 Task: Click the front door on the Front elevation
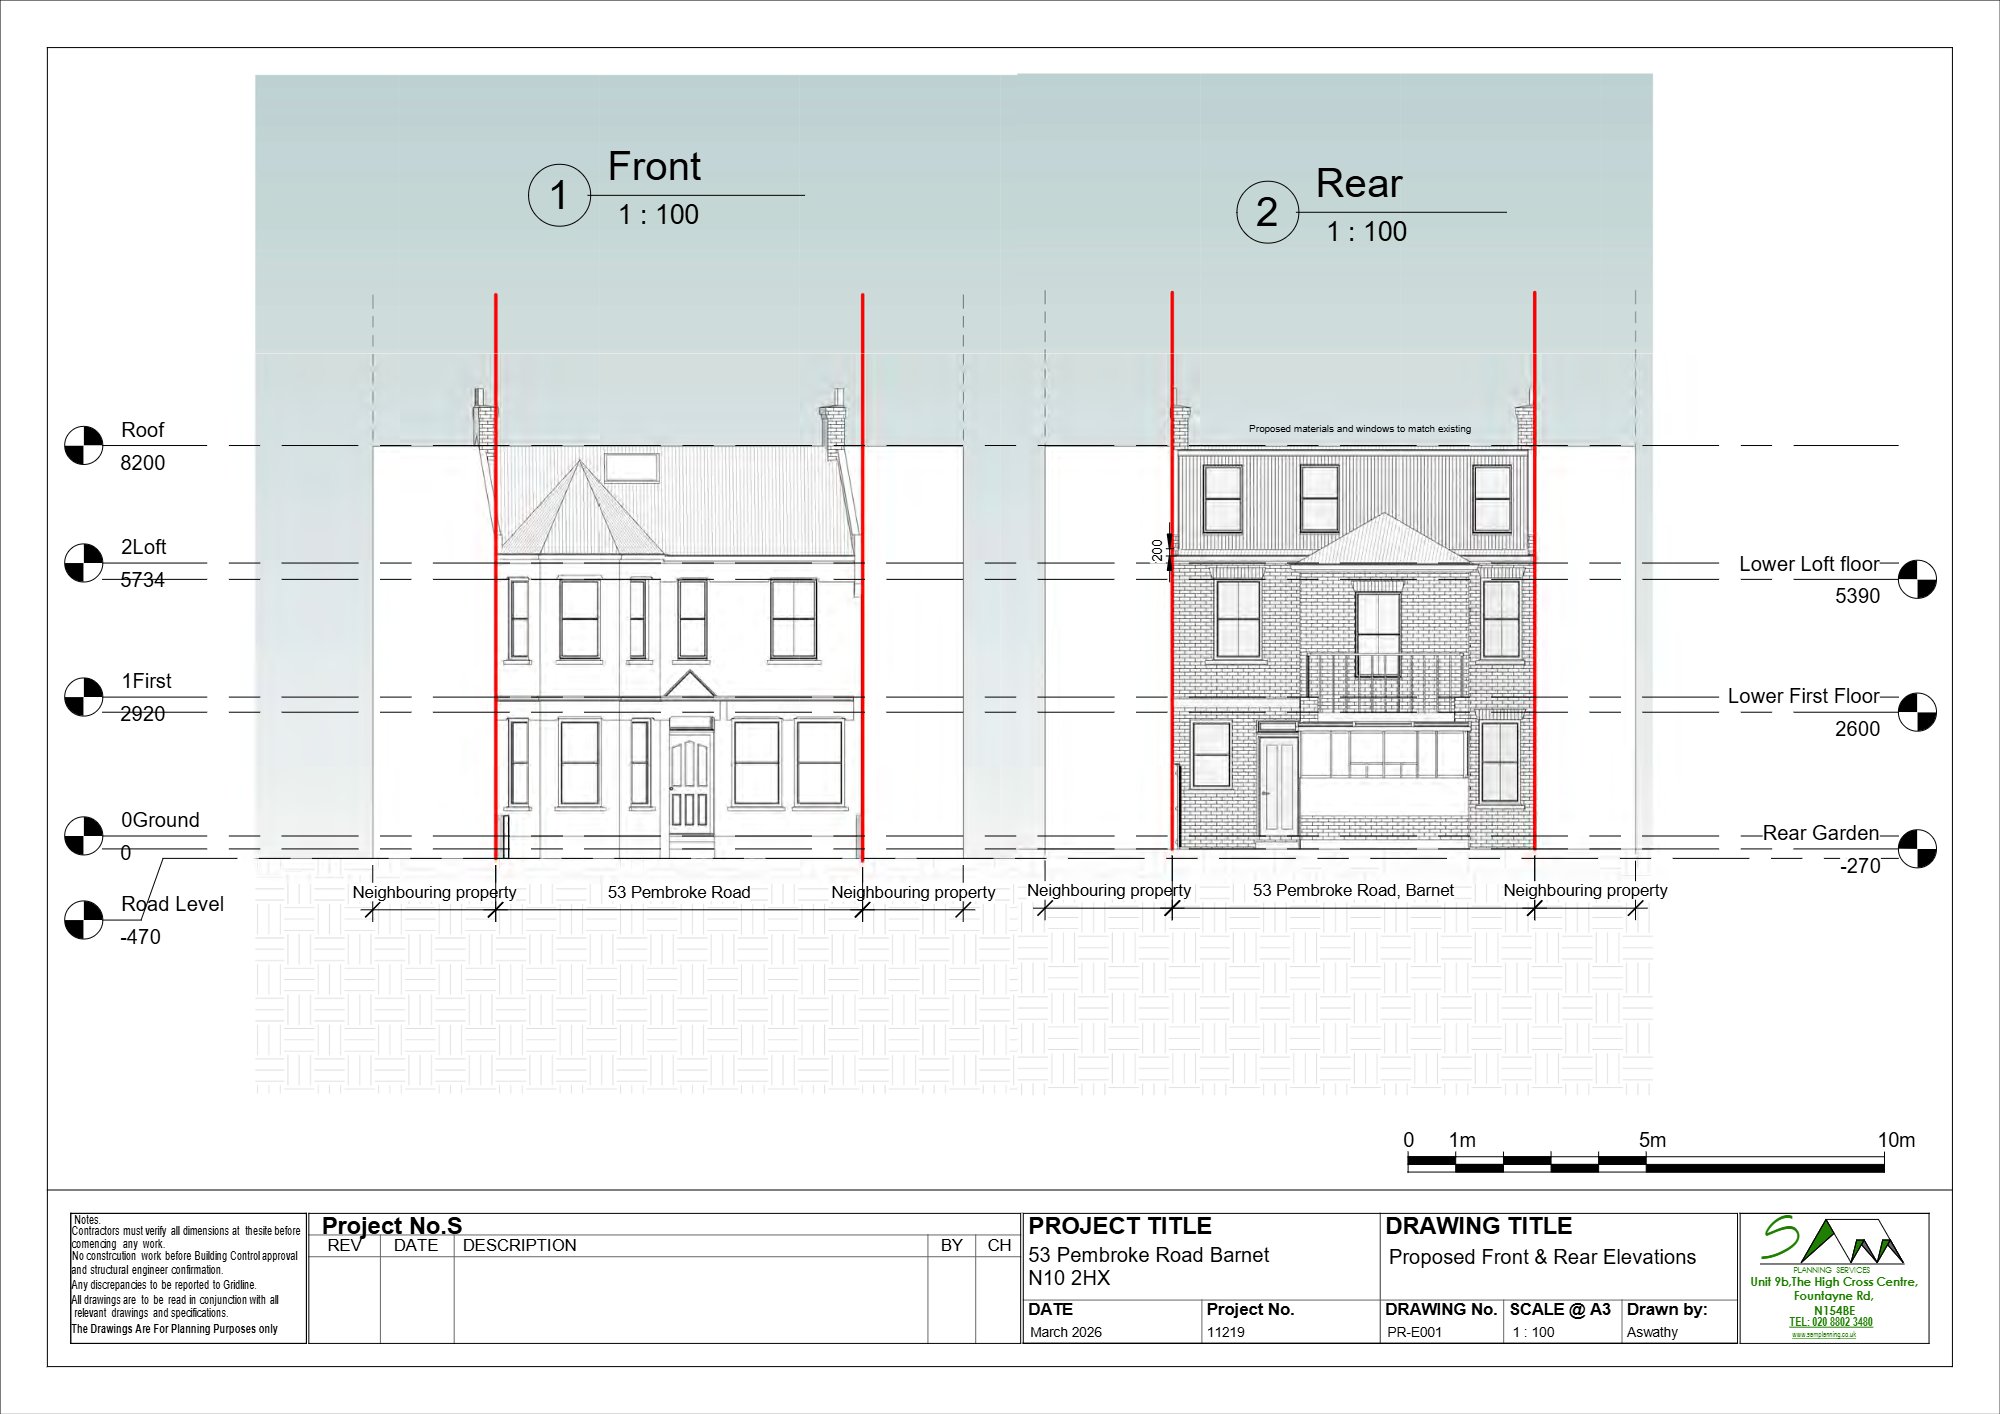pyautogui.click(x=690, y=784)
